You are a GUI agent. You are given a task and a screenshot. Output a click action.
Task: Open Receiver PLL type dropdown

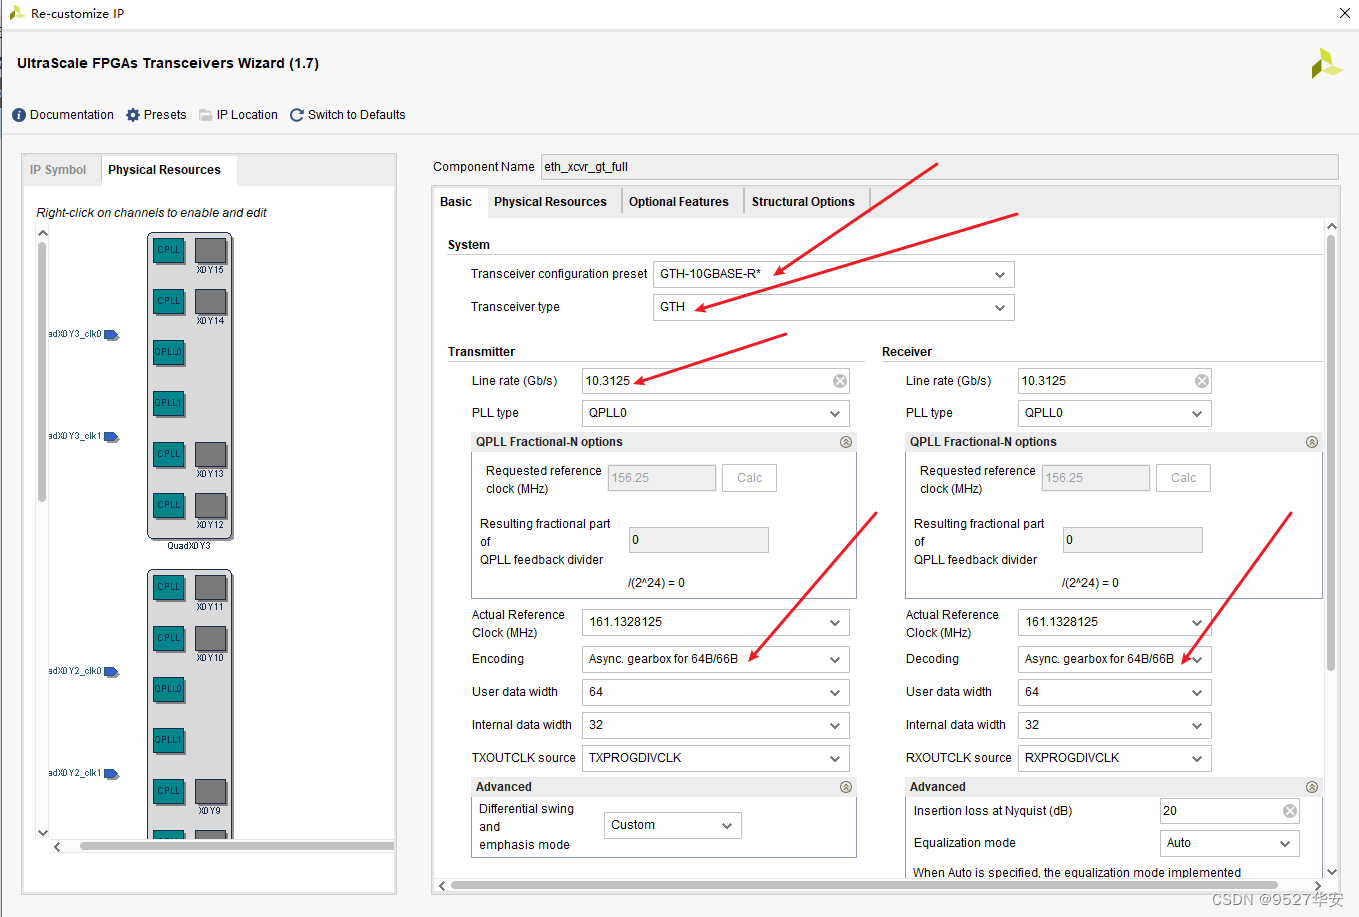(1115, 413)
